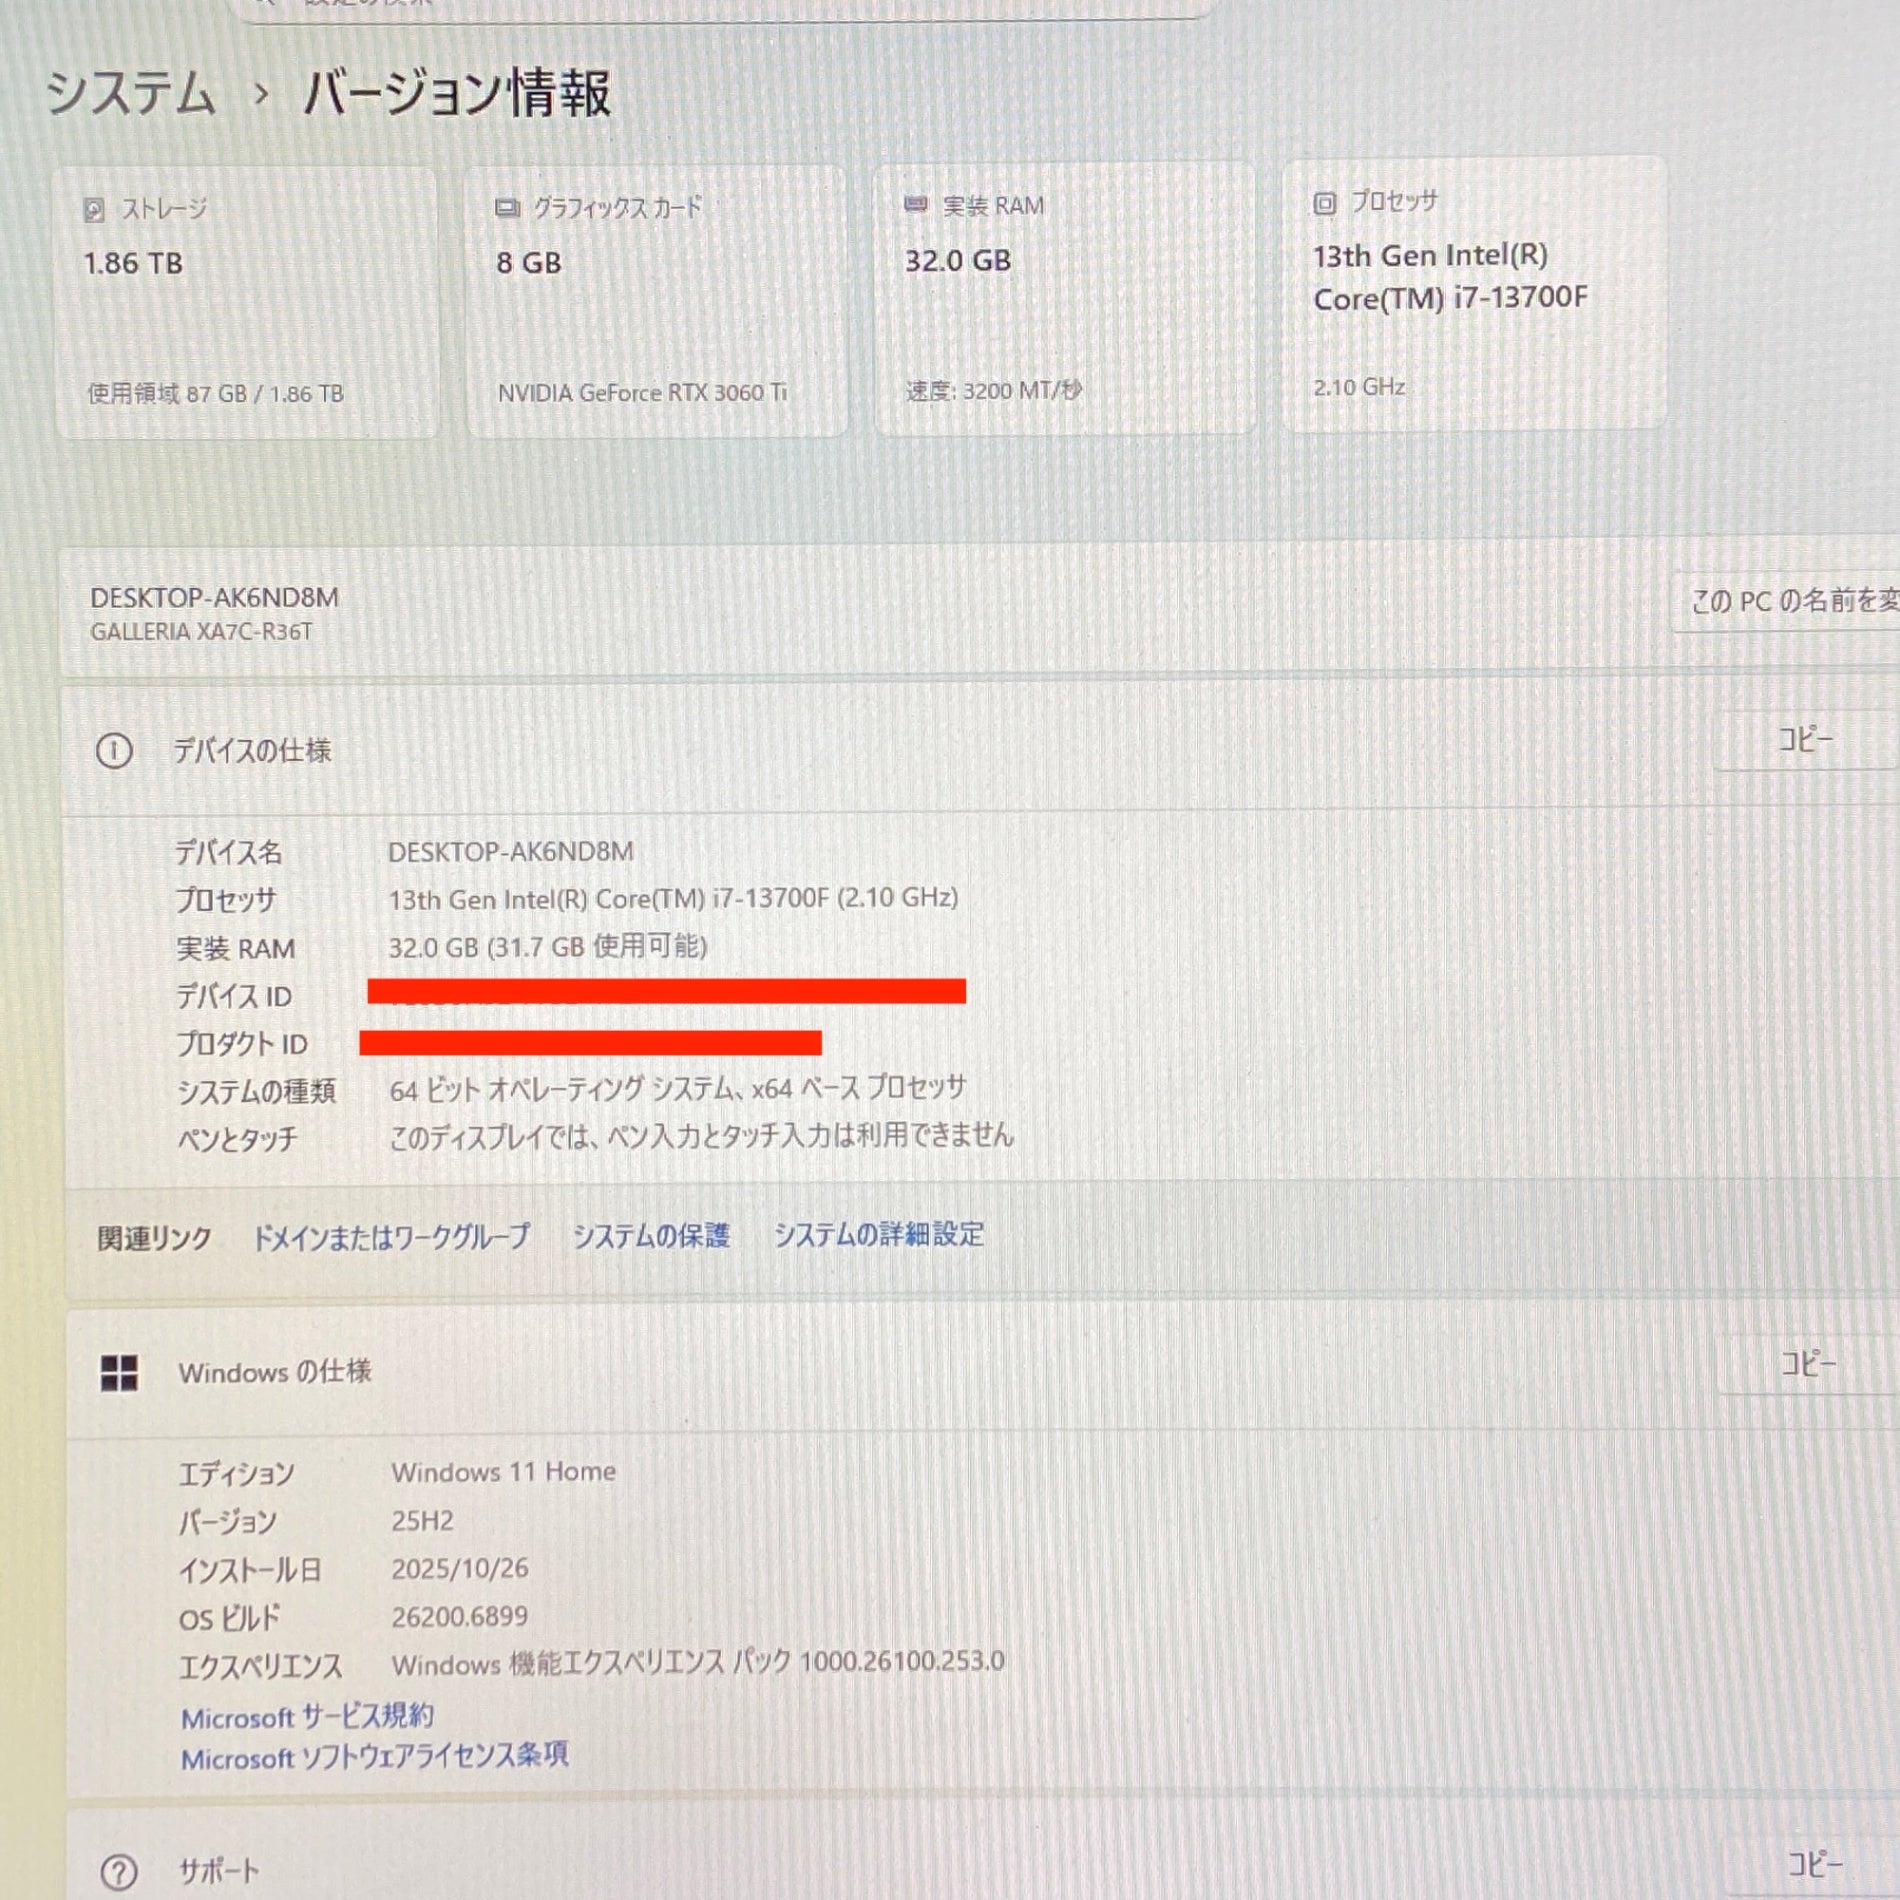This screenshot has width=1900, height=1900.
Task: Open Microsoft ソフトウェアライセンス条項 link
Action: coord(375,1757)
